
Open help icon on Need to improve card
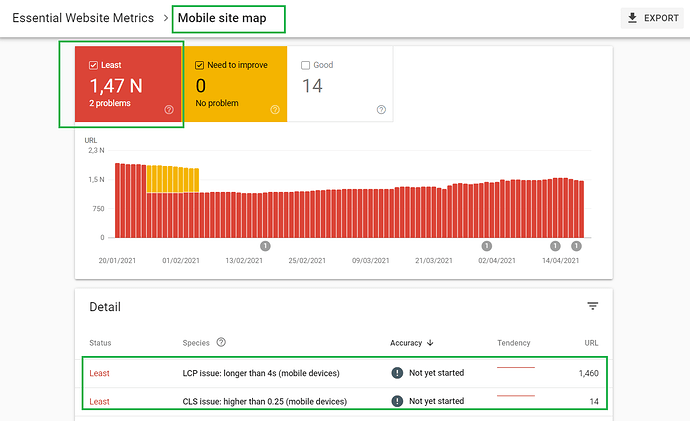275,110
